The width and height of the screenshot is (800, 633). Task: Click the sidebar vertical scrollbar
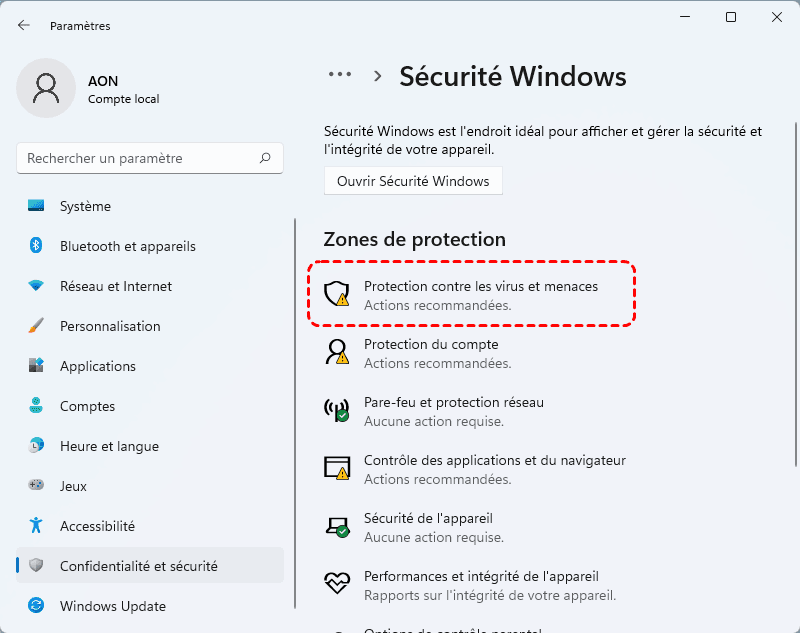(295, 410)
